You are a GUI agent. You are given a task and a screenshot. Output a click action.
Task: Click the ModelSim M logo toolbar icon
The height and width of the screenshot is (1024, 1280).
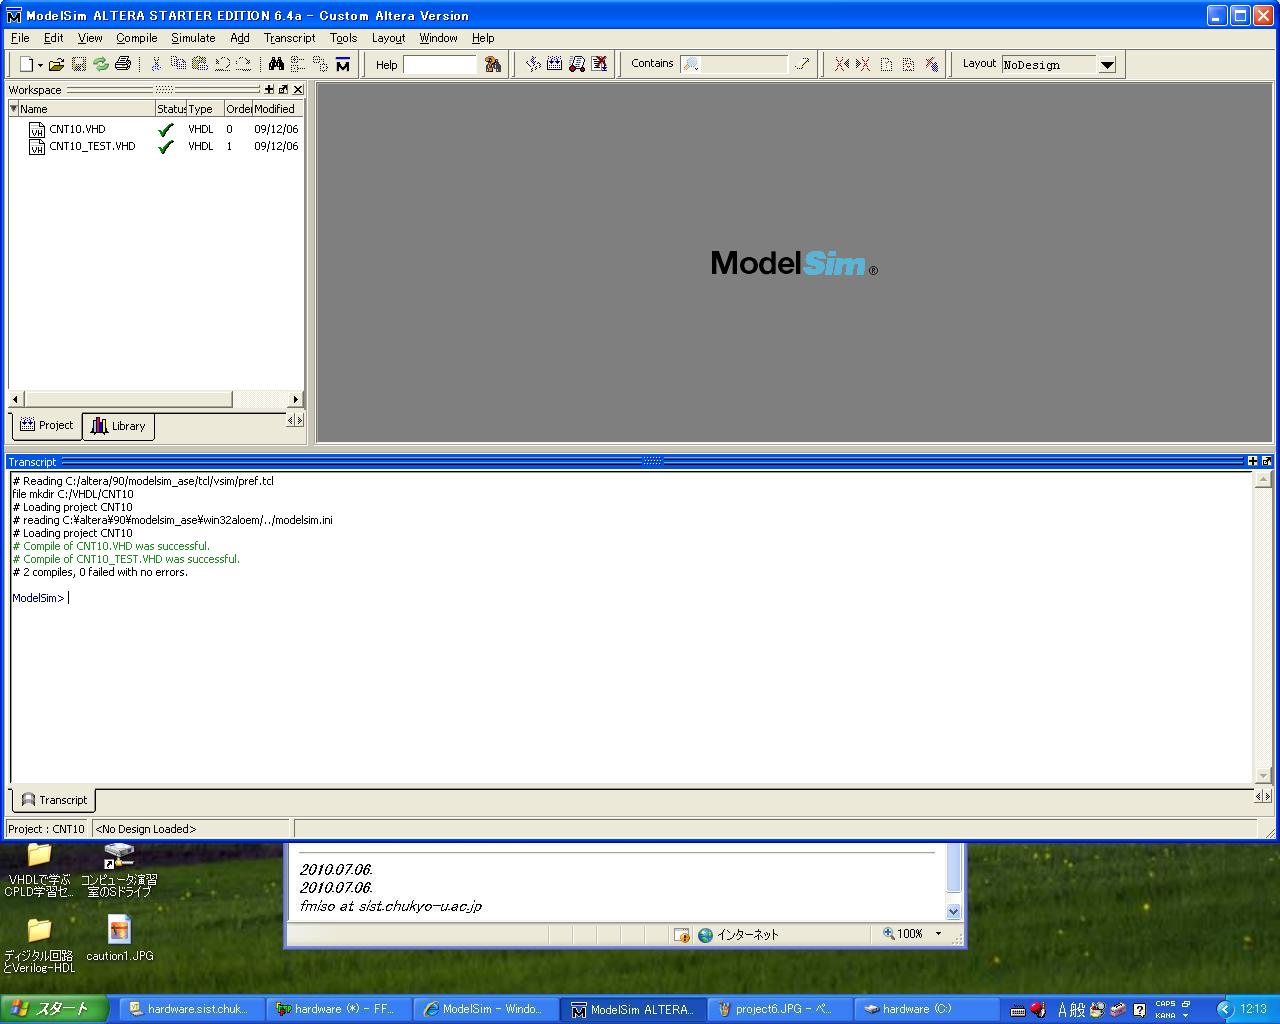[x=343, y=64]
